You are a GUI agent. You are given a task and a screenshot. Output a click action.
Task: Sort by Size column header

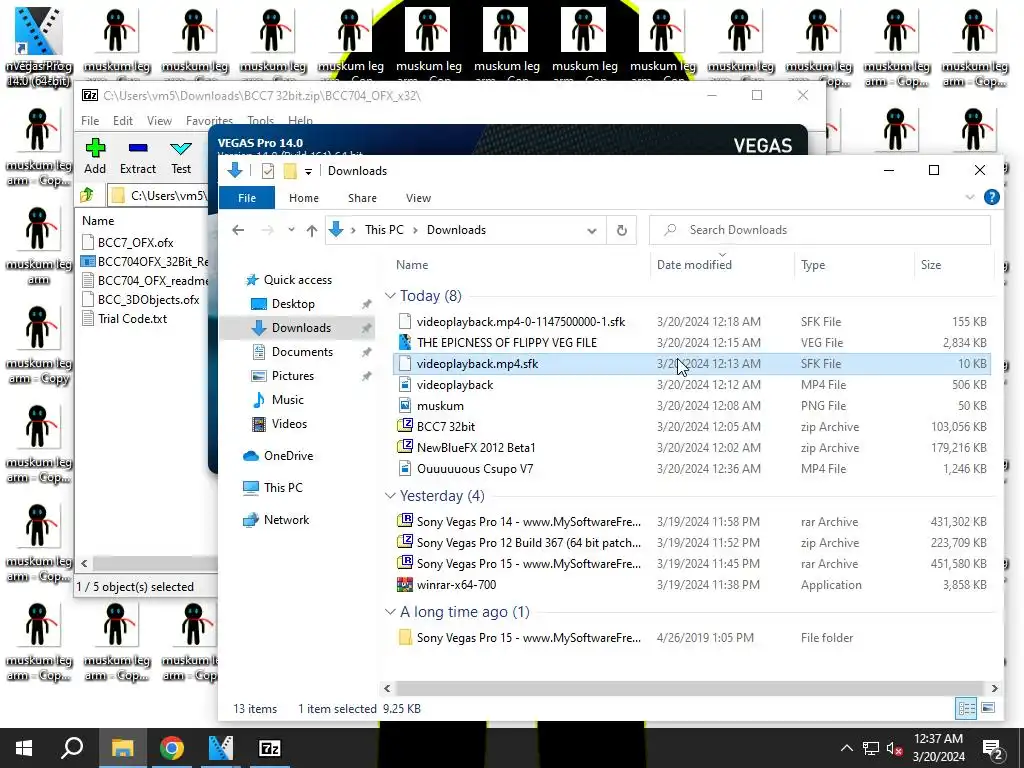click(x=953, y=264)
